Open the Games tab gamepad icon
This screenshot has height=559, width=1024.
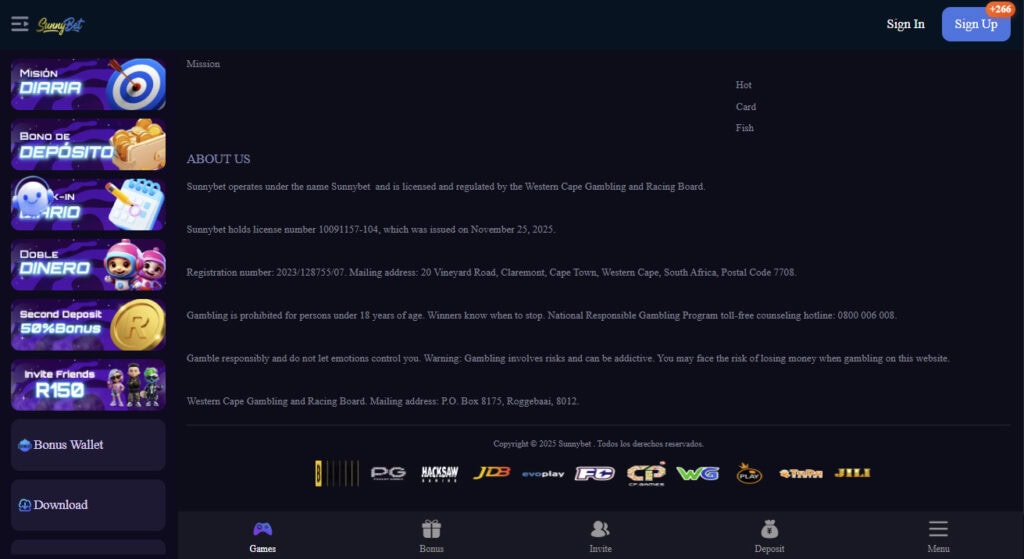pos(263,529)
